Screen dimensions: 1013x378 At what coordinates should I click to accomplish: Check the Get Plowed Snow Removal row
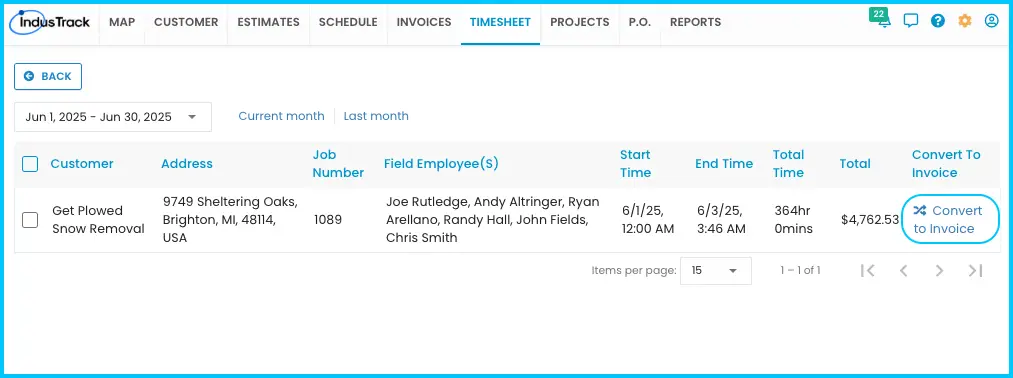pyautogui.click(x=30, y=220)
